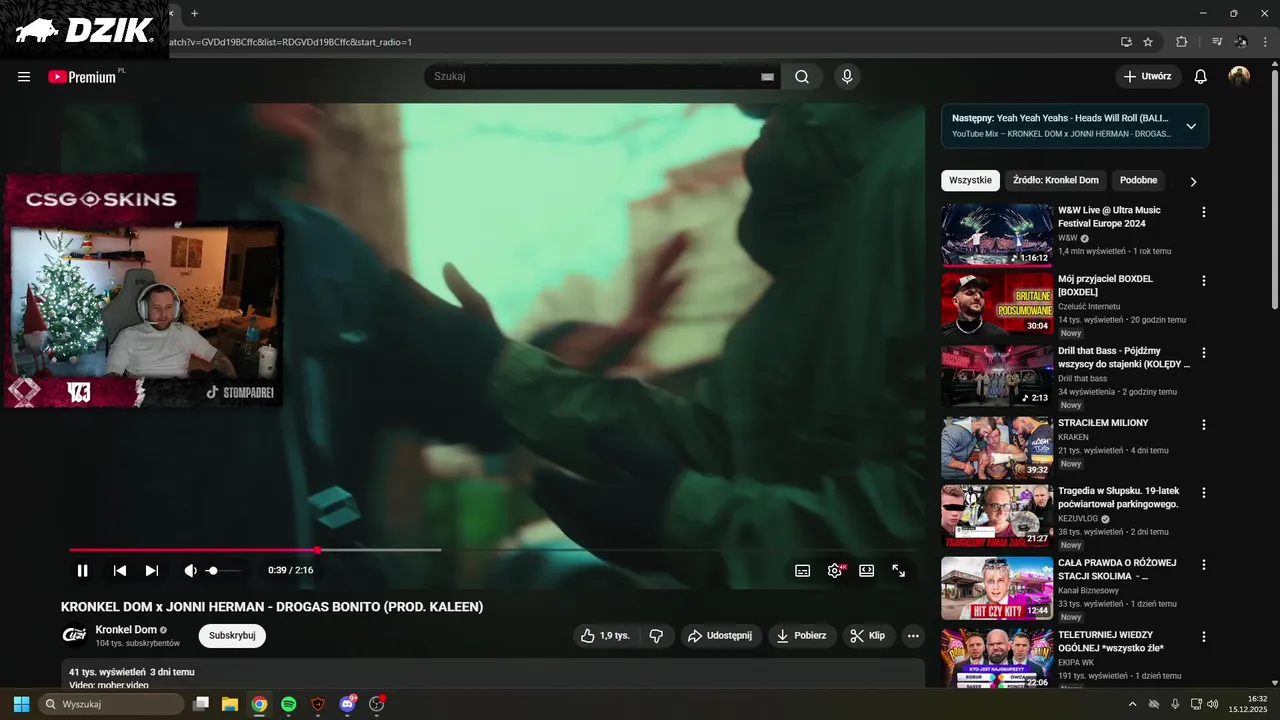This screenshot has width=1280, height=720.
Task: Bookmark this page with star icon
Action: coord(1148,42)
